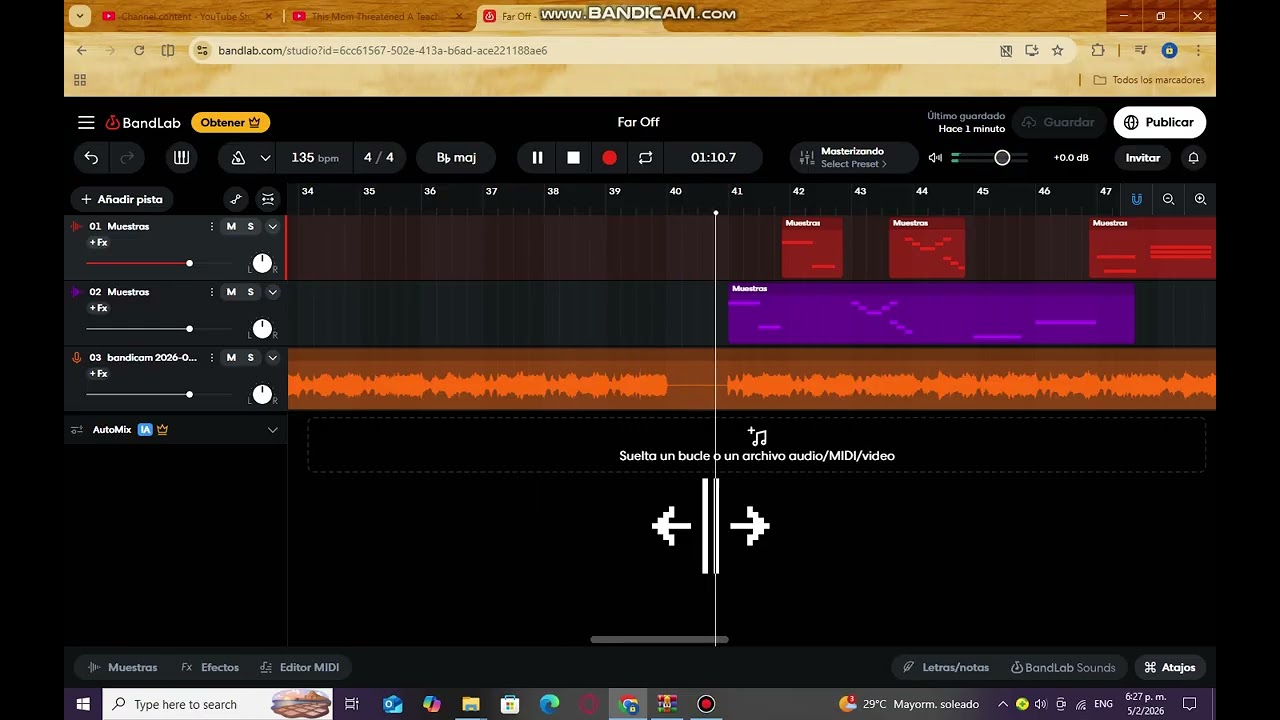Add Fx to track 01 Muestras
The height and width of the screenshot is (720, 1280).
tap(98, 243)
